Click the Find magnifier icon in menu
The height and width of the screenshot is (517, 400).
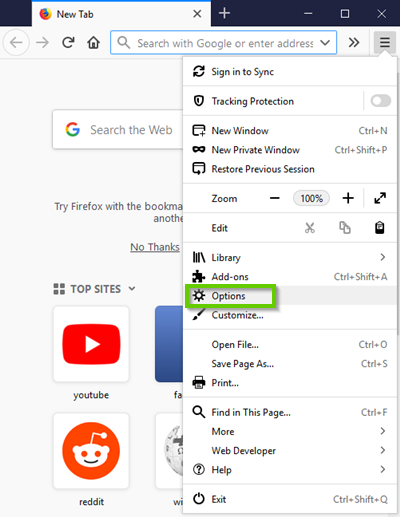[x=199, y=412]
